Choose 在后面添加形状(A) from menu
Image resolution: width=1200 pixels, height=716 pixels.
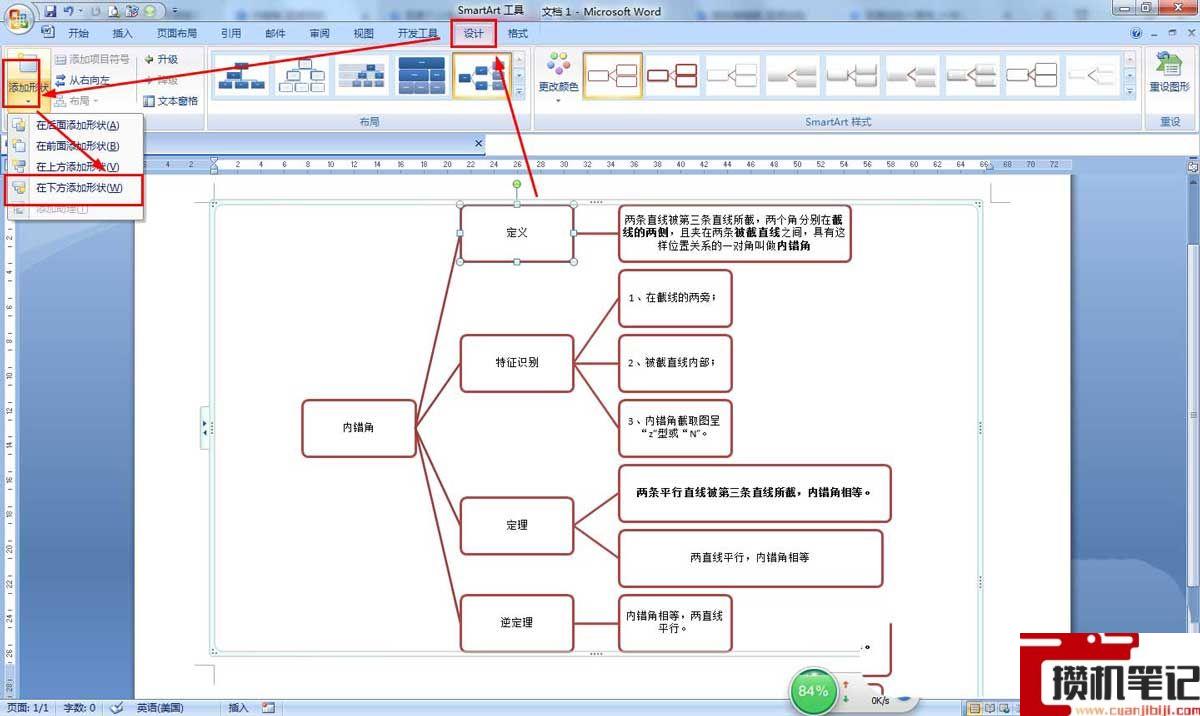pos(76,125)
